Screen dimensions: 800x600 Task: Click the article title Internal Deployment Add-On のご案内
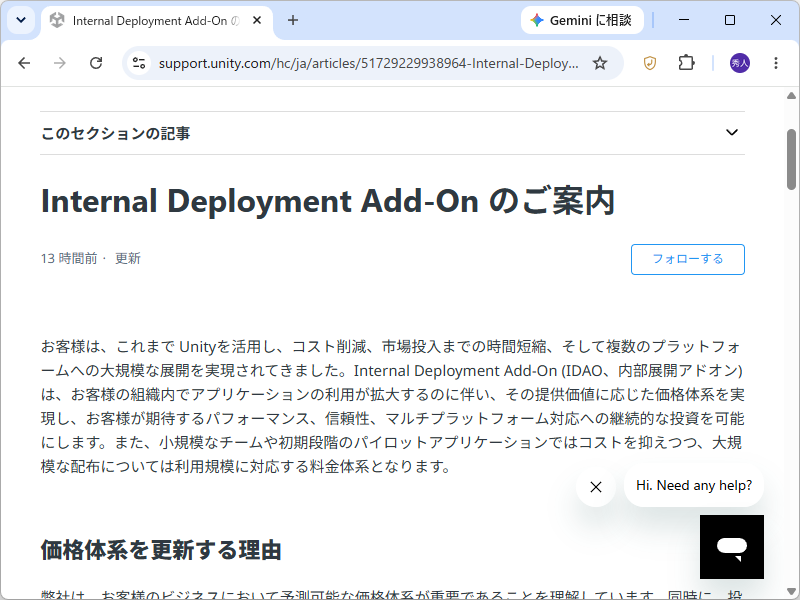(328, 201)
